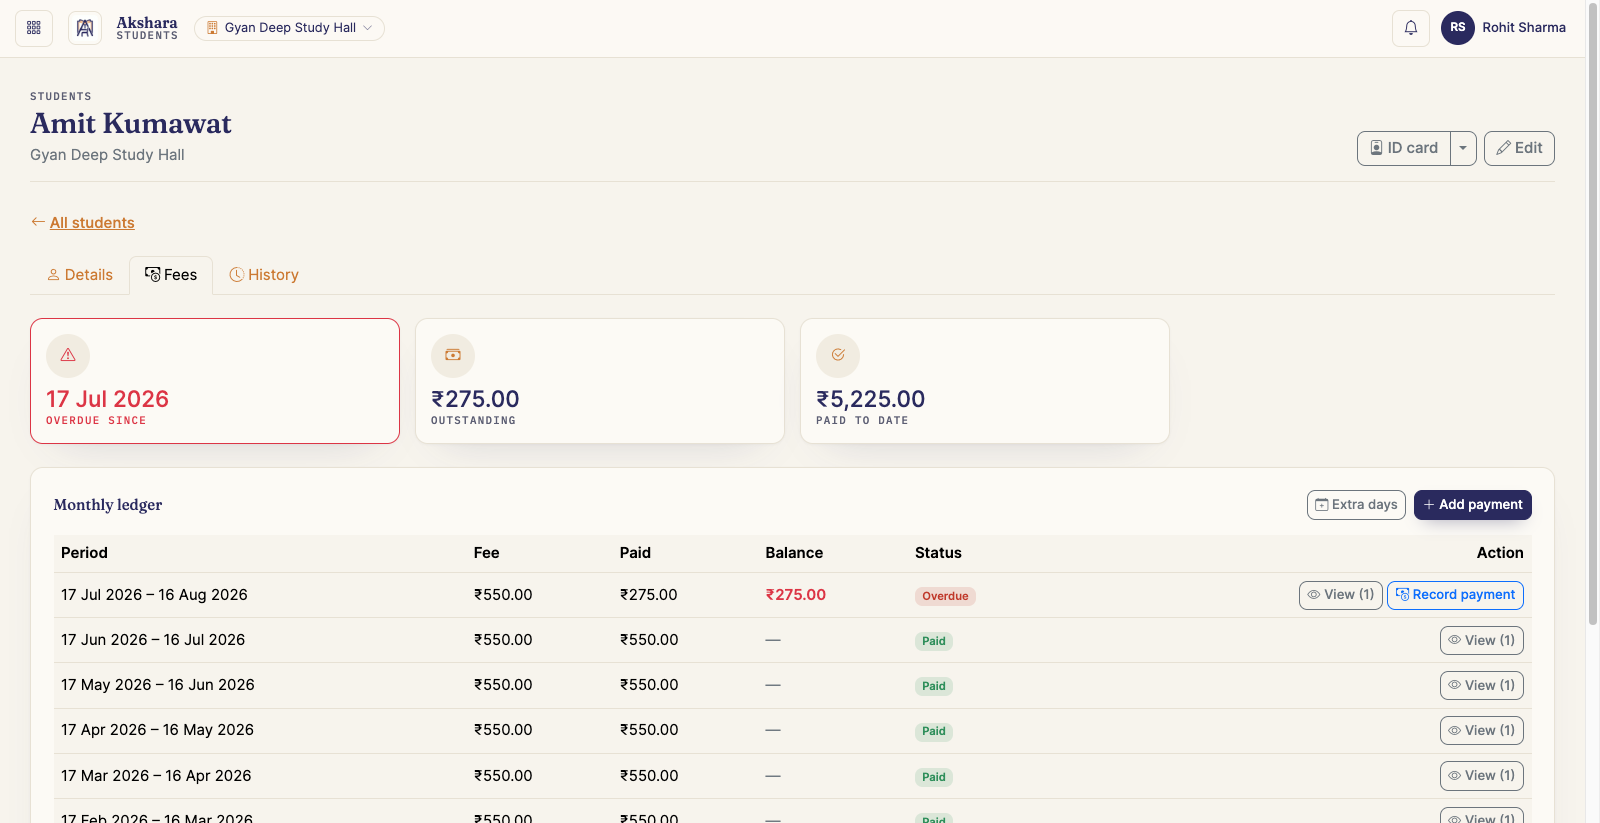This screenshot has width=1600, height=823.
Task: Click the Overdue status badge
Action: 945,596
